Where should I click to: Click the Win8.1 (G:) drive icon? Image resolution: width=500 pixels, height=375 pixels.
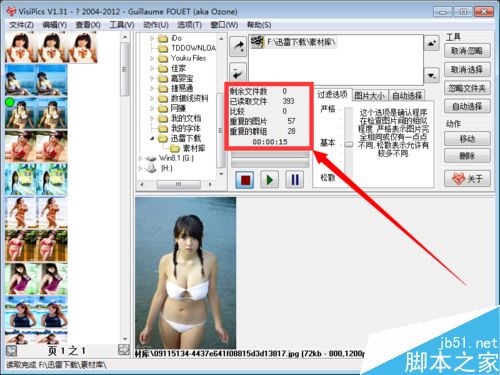click(x=151, y=158)
